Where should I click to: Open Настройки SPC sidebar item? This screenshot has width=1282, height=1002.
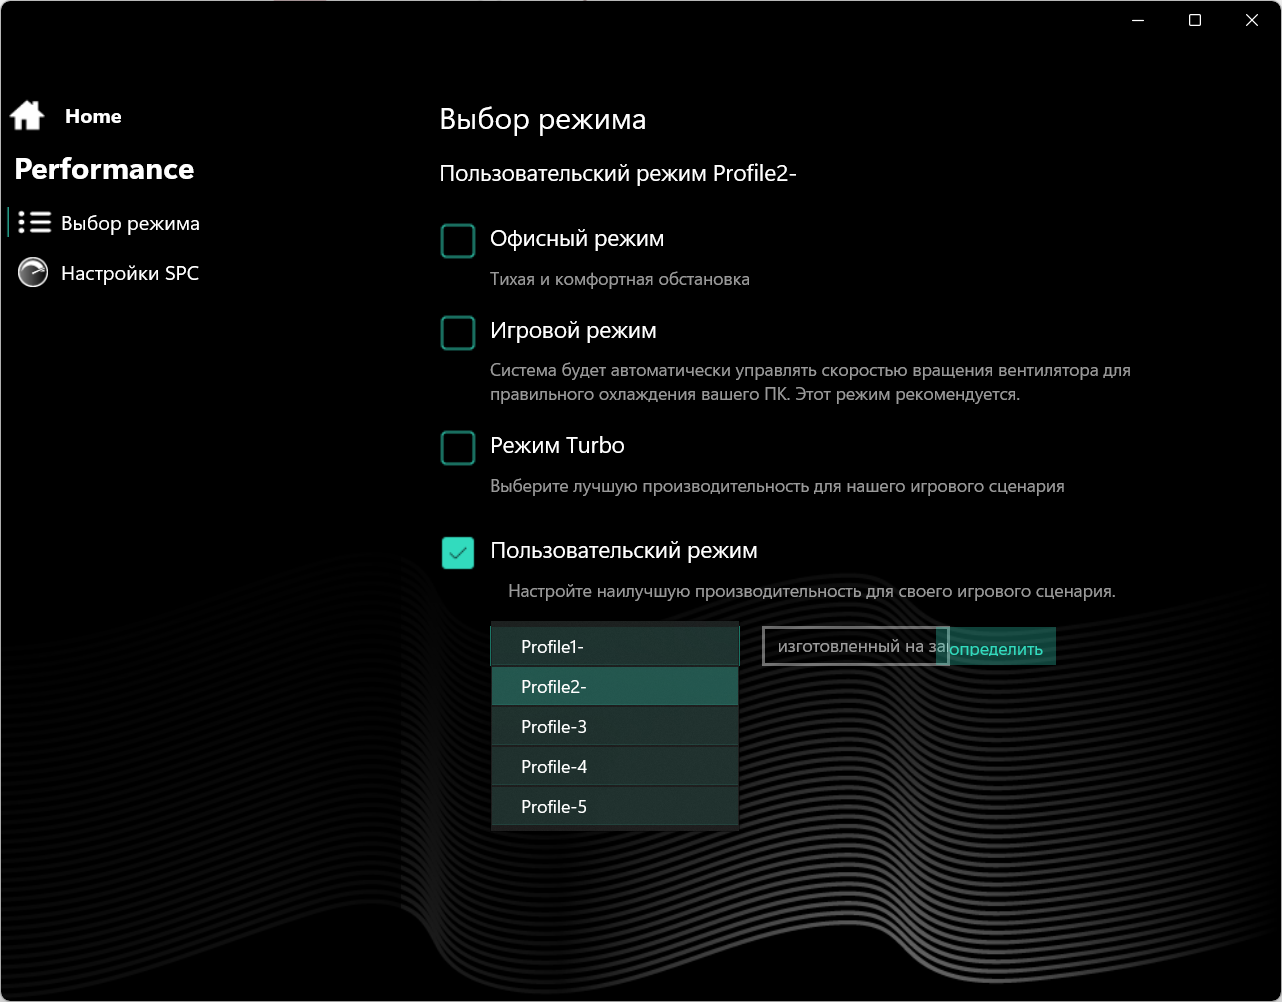(x=130, y=273)
